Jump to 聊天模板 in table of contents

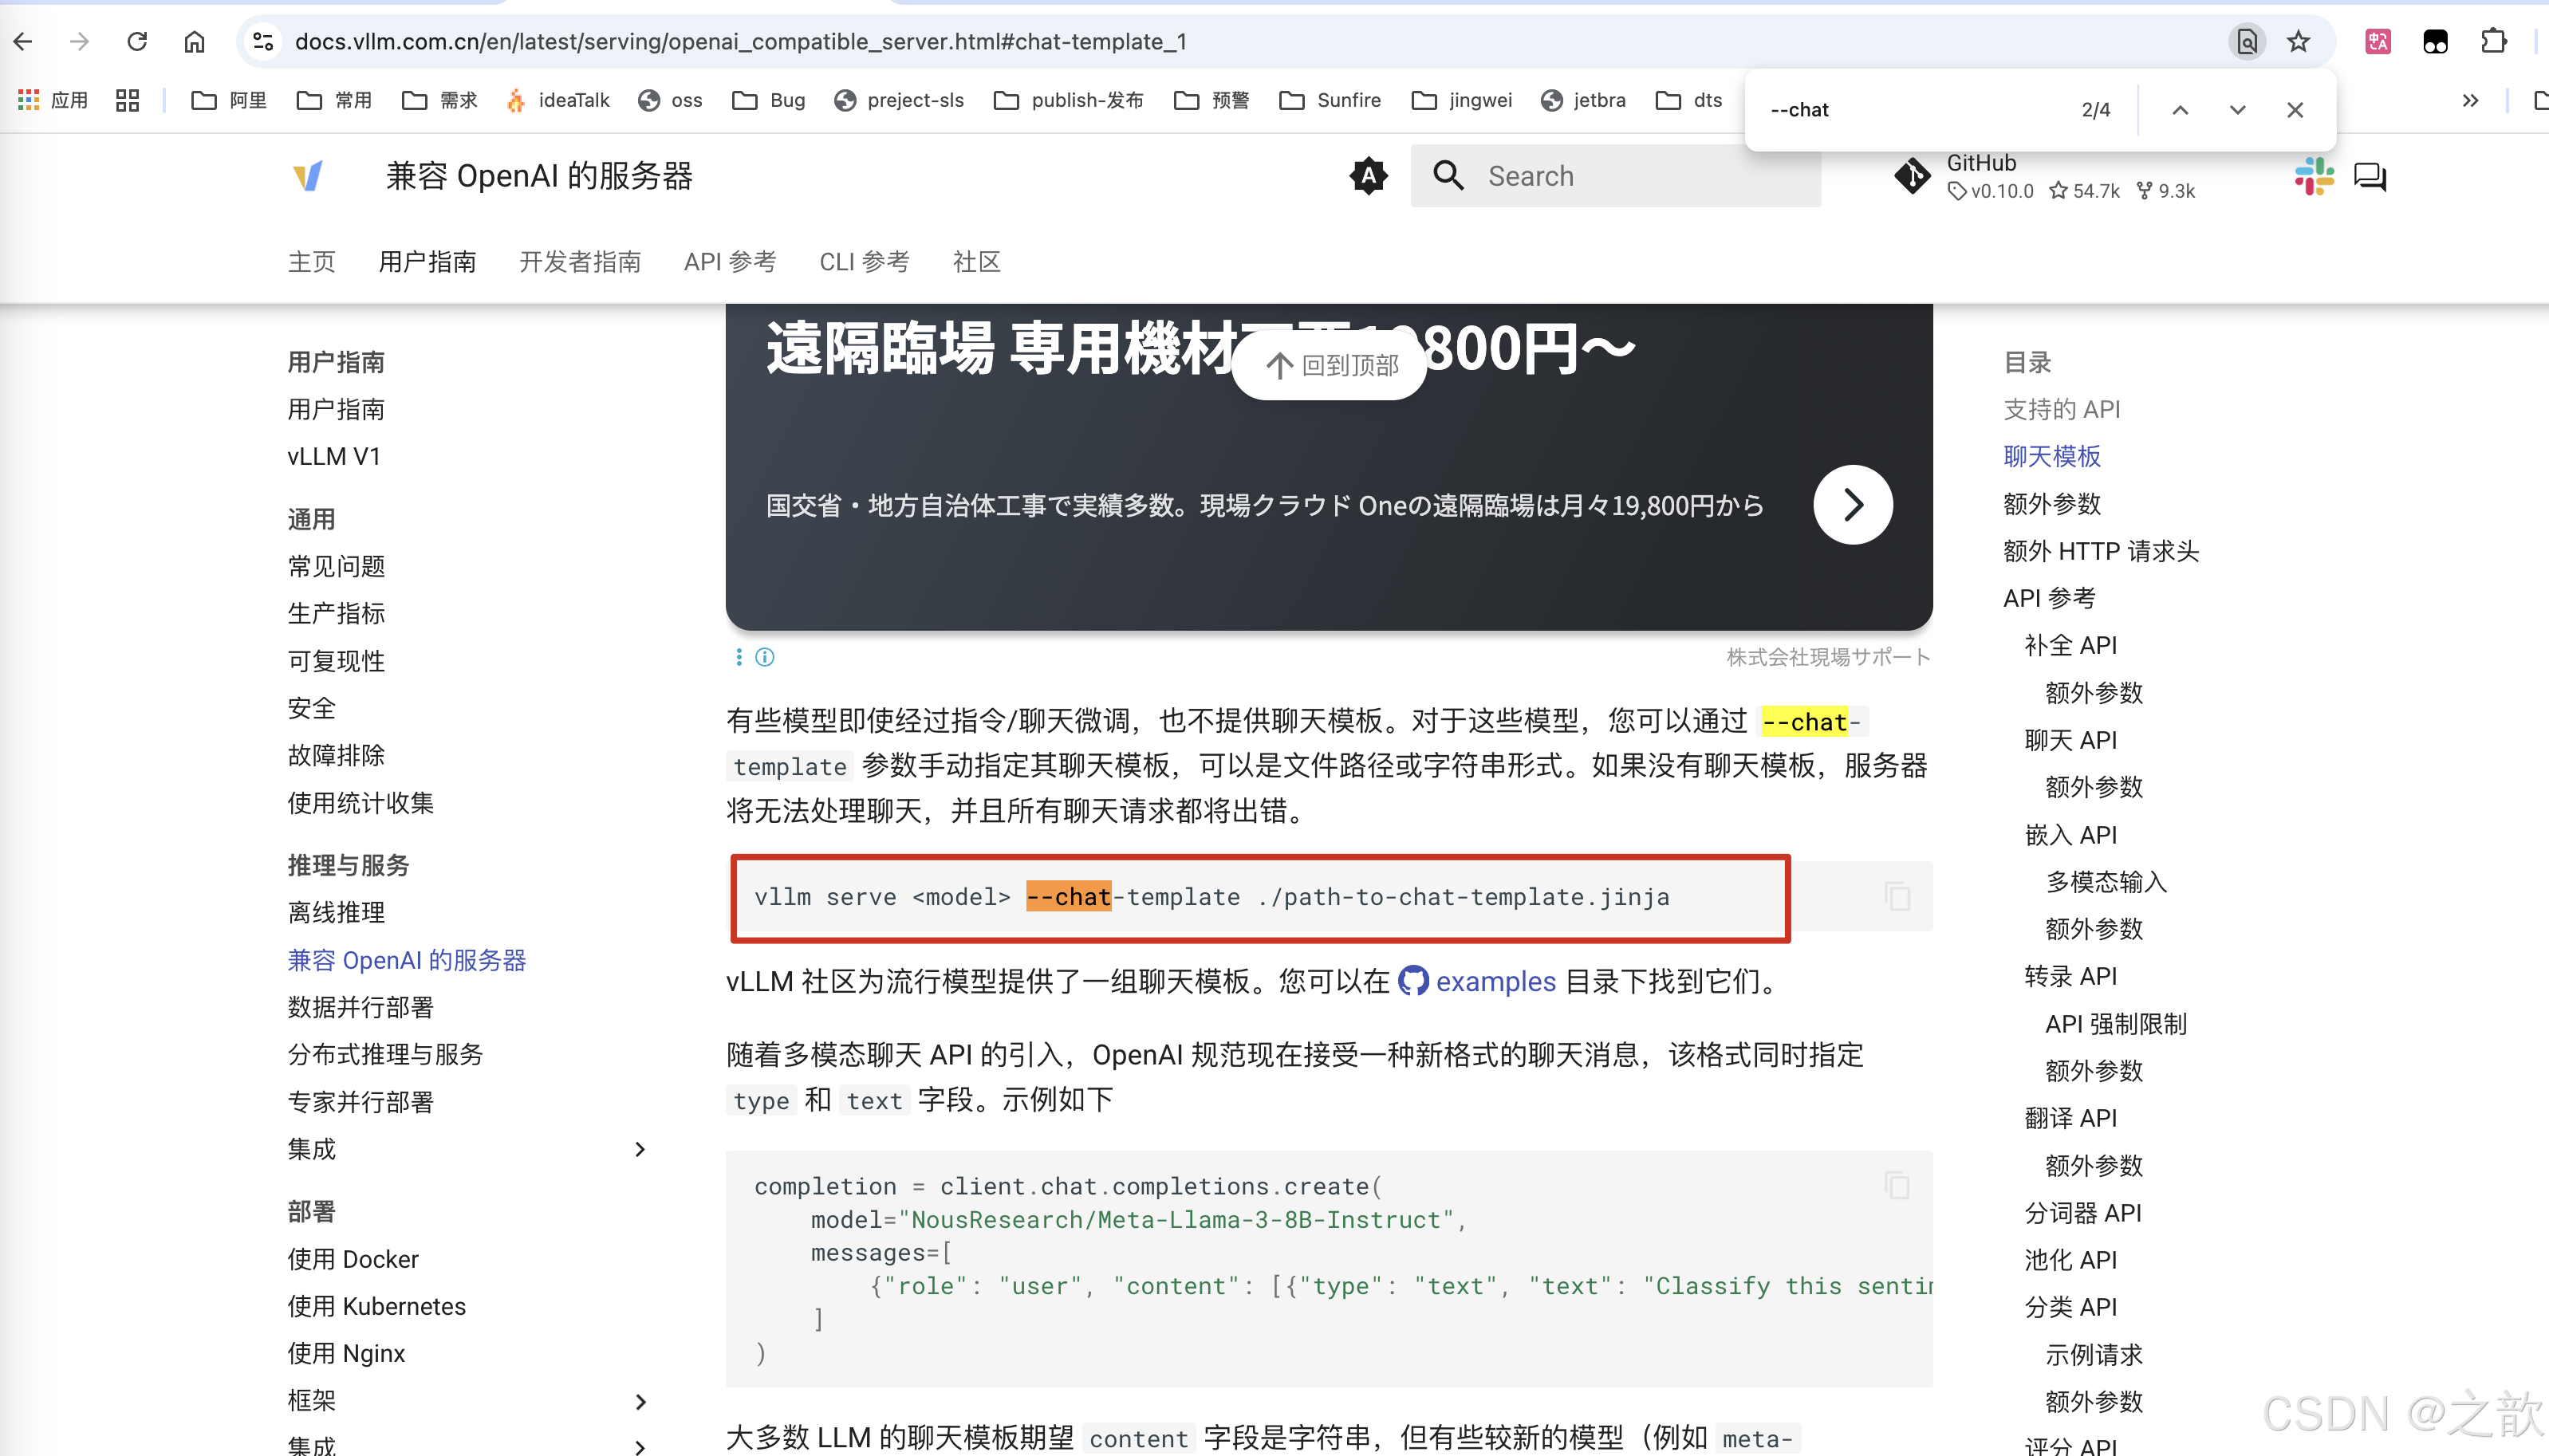[2052, 456]
